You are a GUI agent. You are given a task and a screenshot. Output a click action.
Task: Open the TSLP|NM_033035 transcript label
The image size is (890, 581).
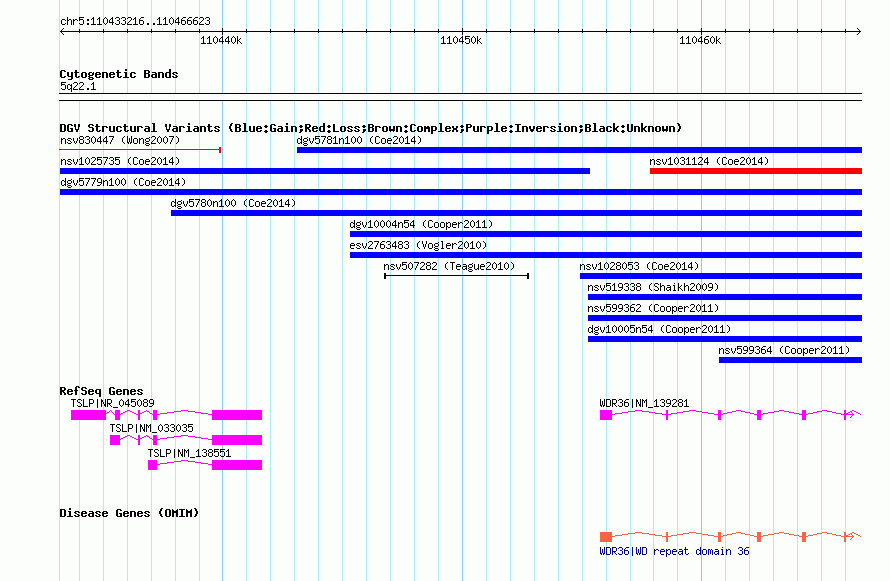click(152, 428)
